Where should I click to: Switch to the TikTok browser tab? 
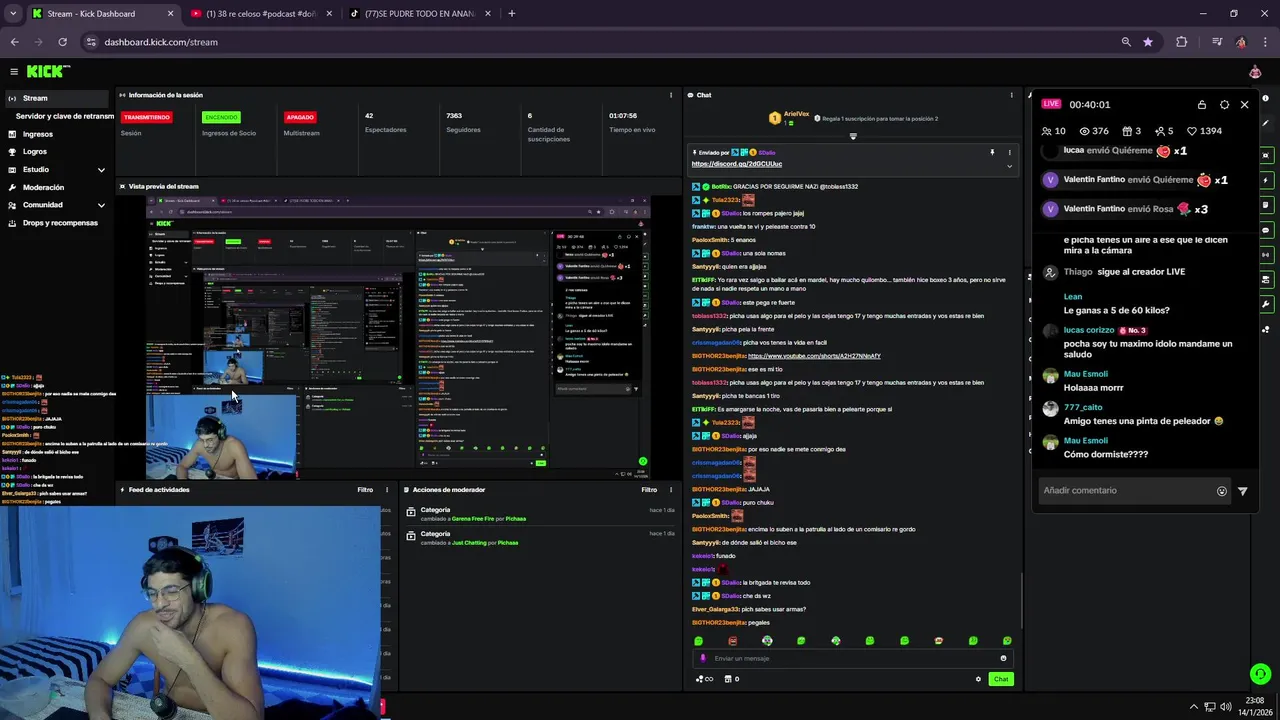click(420, 14)
